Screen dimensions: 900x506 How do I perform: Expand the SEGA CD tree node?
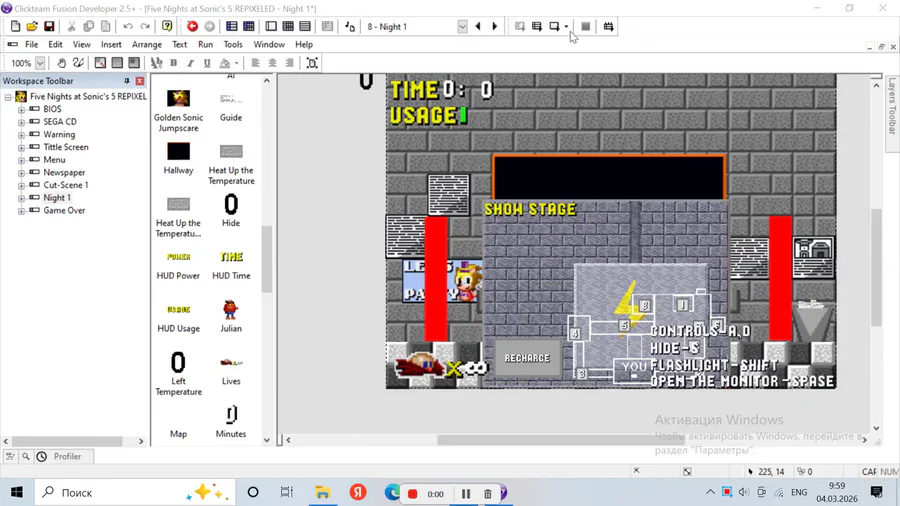[21, 122]
